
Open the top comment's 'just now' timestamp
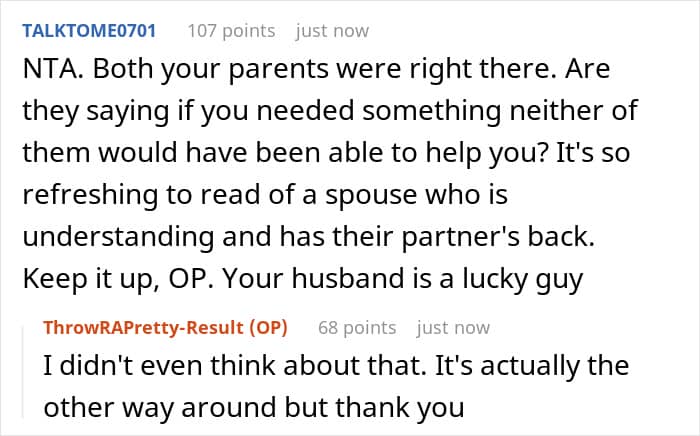point(332,31)
